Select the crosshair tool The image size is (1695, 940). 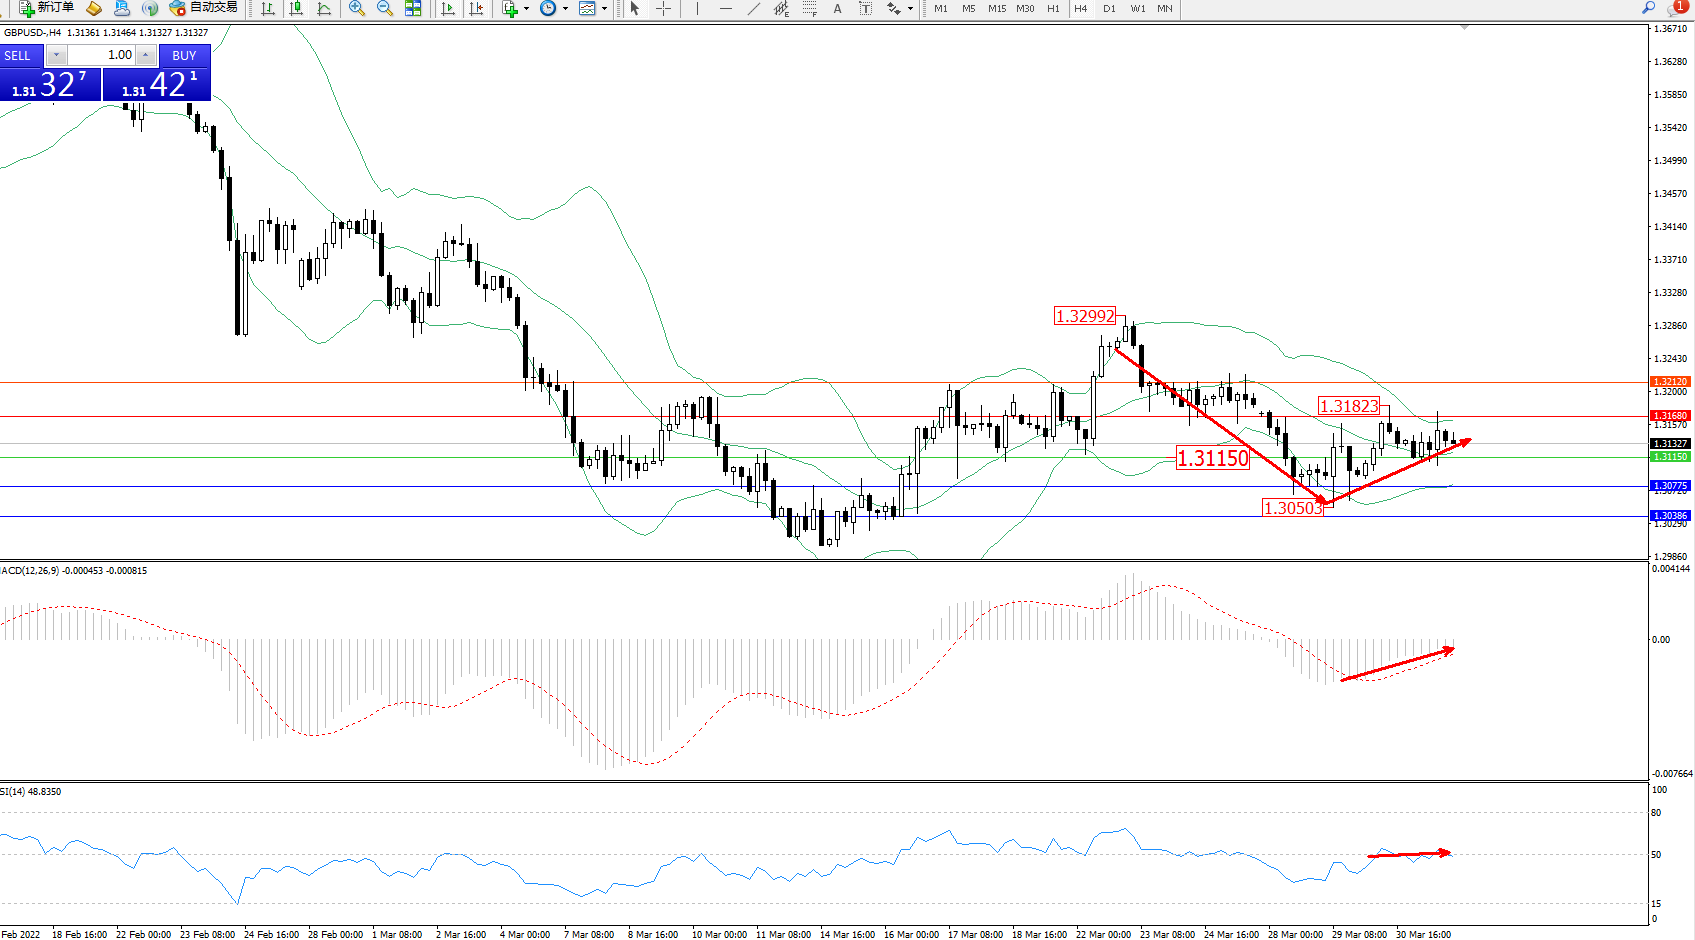663,8
